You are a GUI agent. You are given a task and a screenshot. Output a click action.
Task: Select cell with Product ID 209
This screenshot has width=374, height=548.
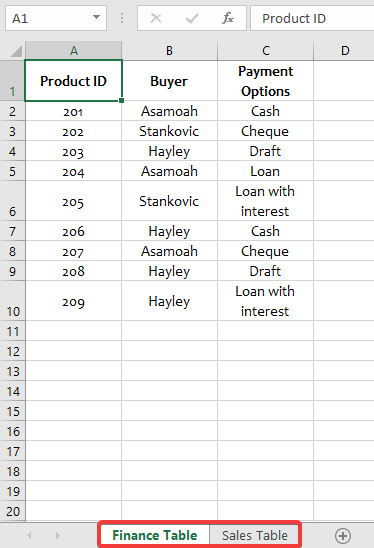pyautogui.click(x=73, y=301)
